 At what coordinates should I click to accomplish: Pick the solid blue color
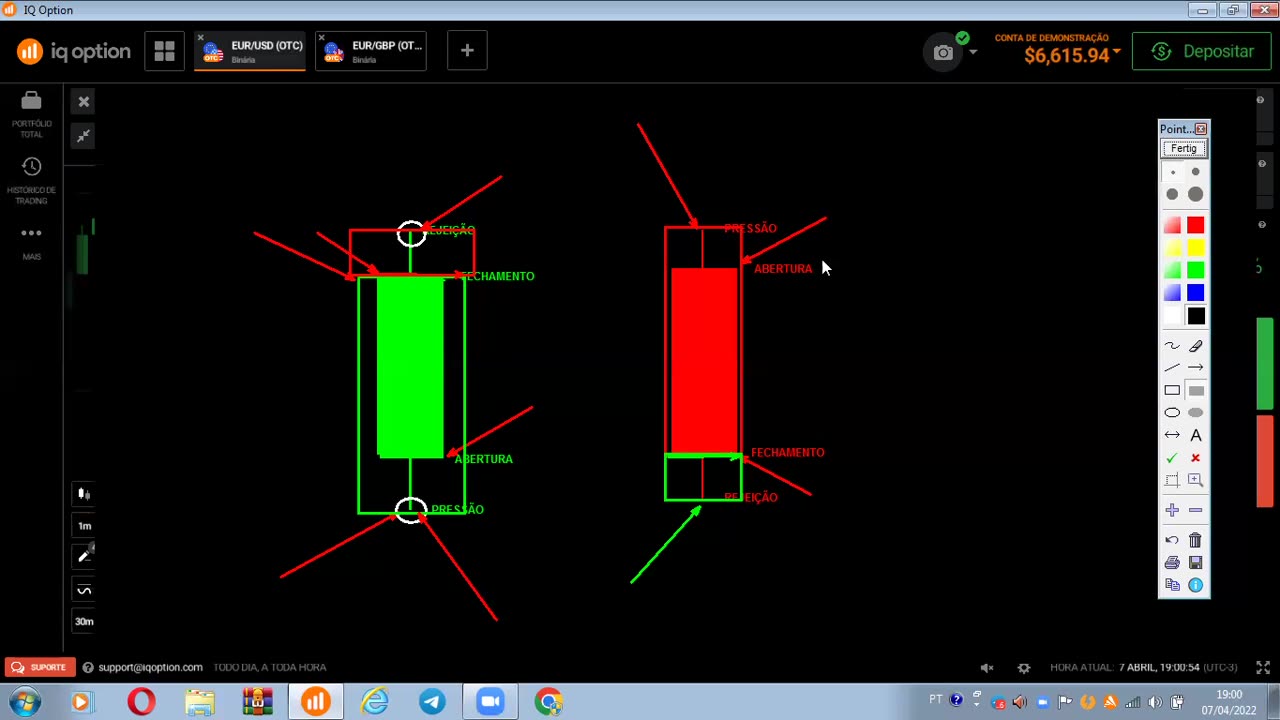[x=1196, y=293]
